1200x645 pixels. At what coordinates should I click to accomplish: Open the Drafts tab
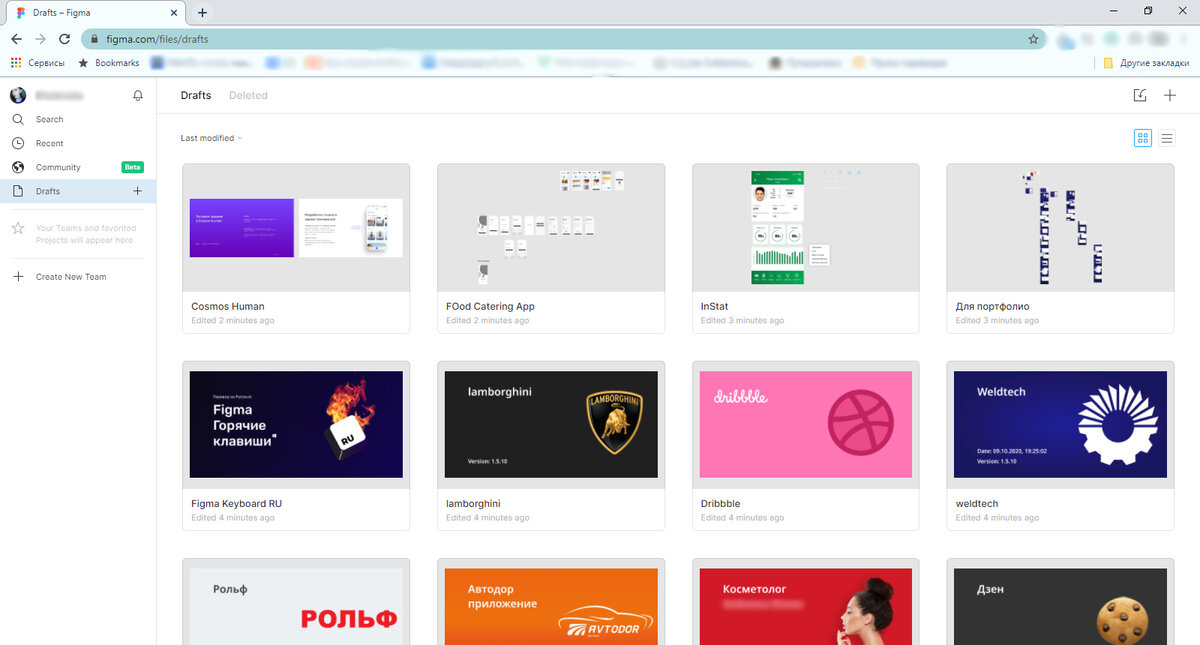tap(196, 96)
